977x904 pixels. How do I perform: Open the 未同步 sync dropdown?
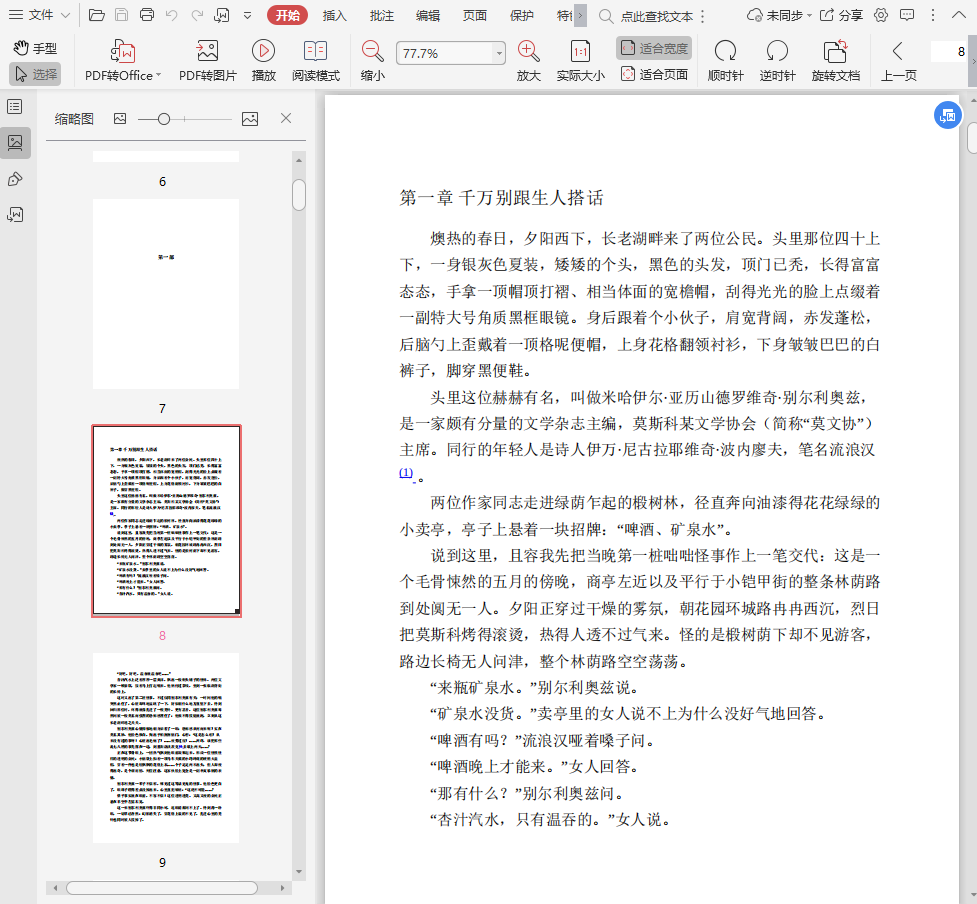(779, 15)
